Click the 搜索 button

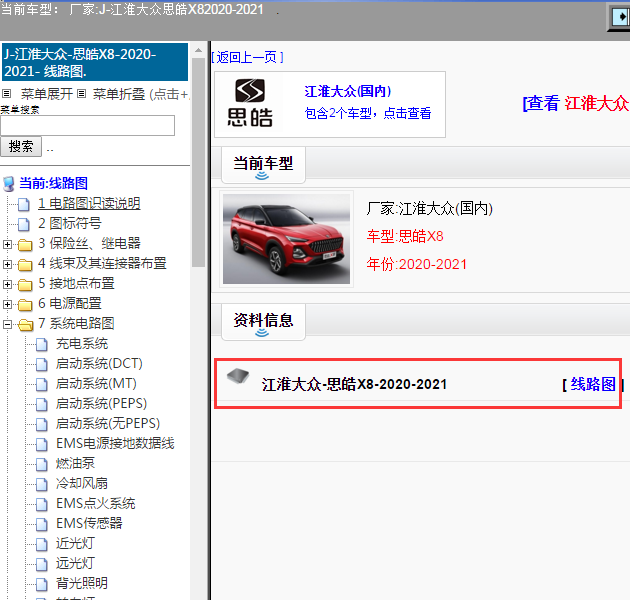pos(21,147)
